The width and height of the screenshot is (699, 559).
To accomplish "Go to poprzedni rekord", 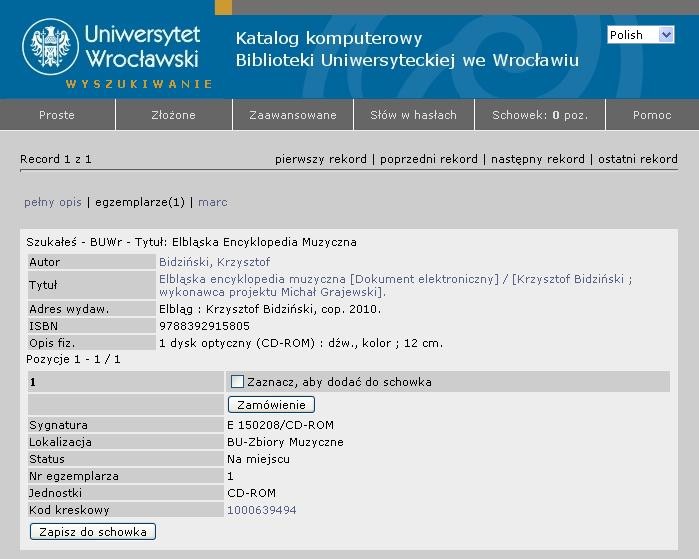I will point(428,159).
